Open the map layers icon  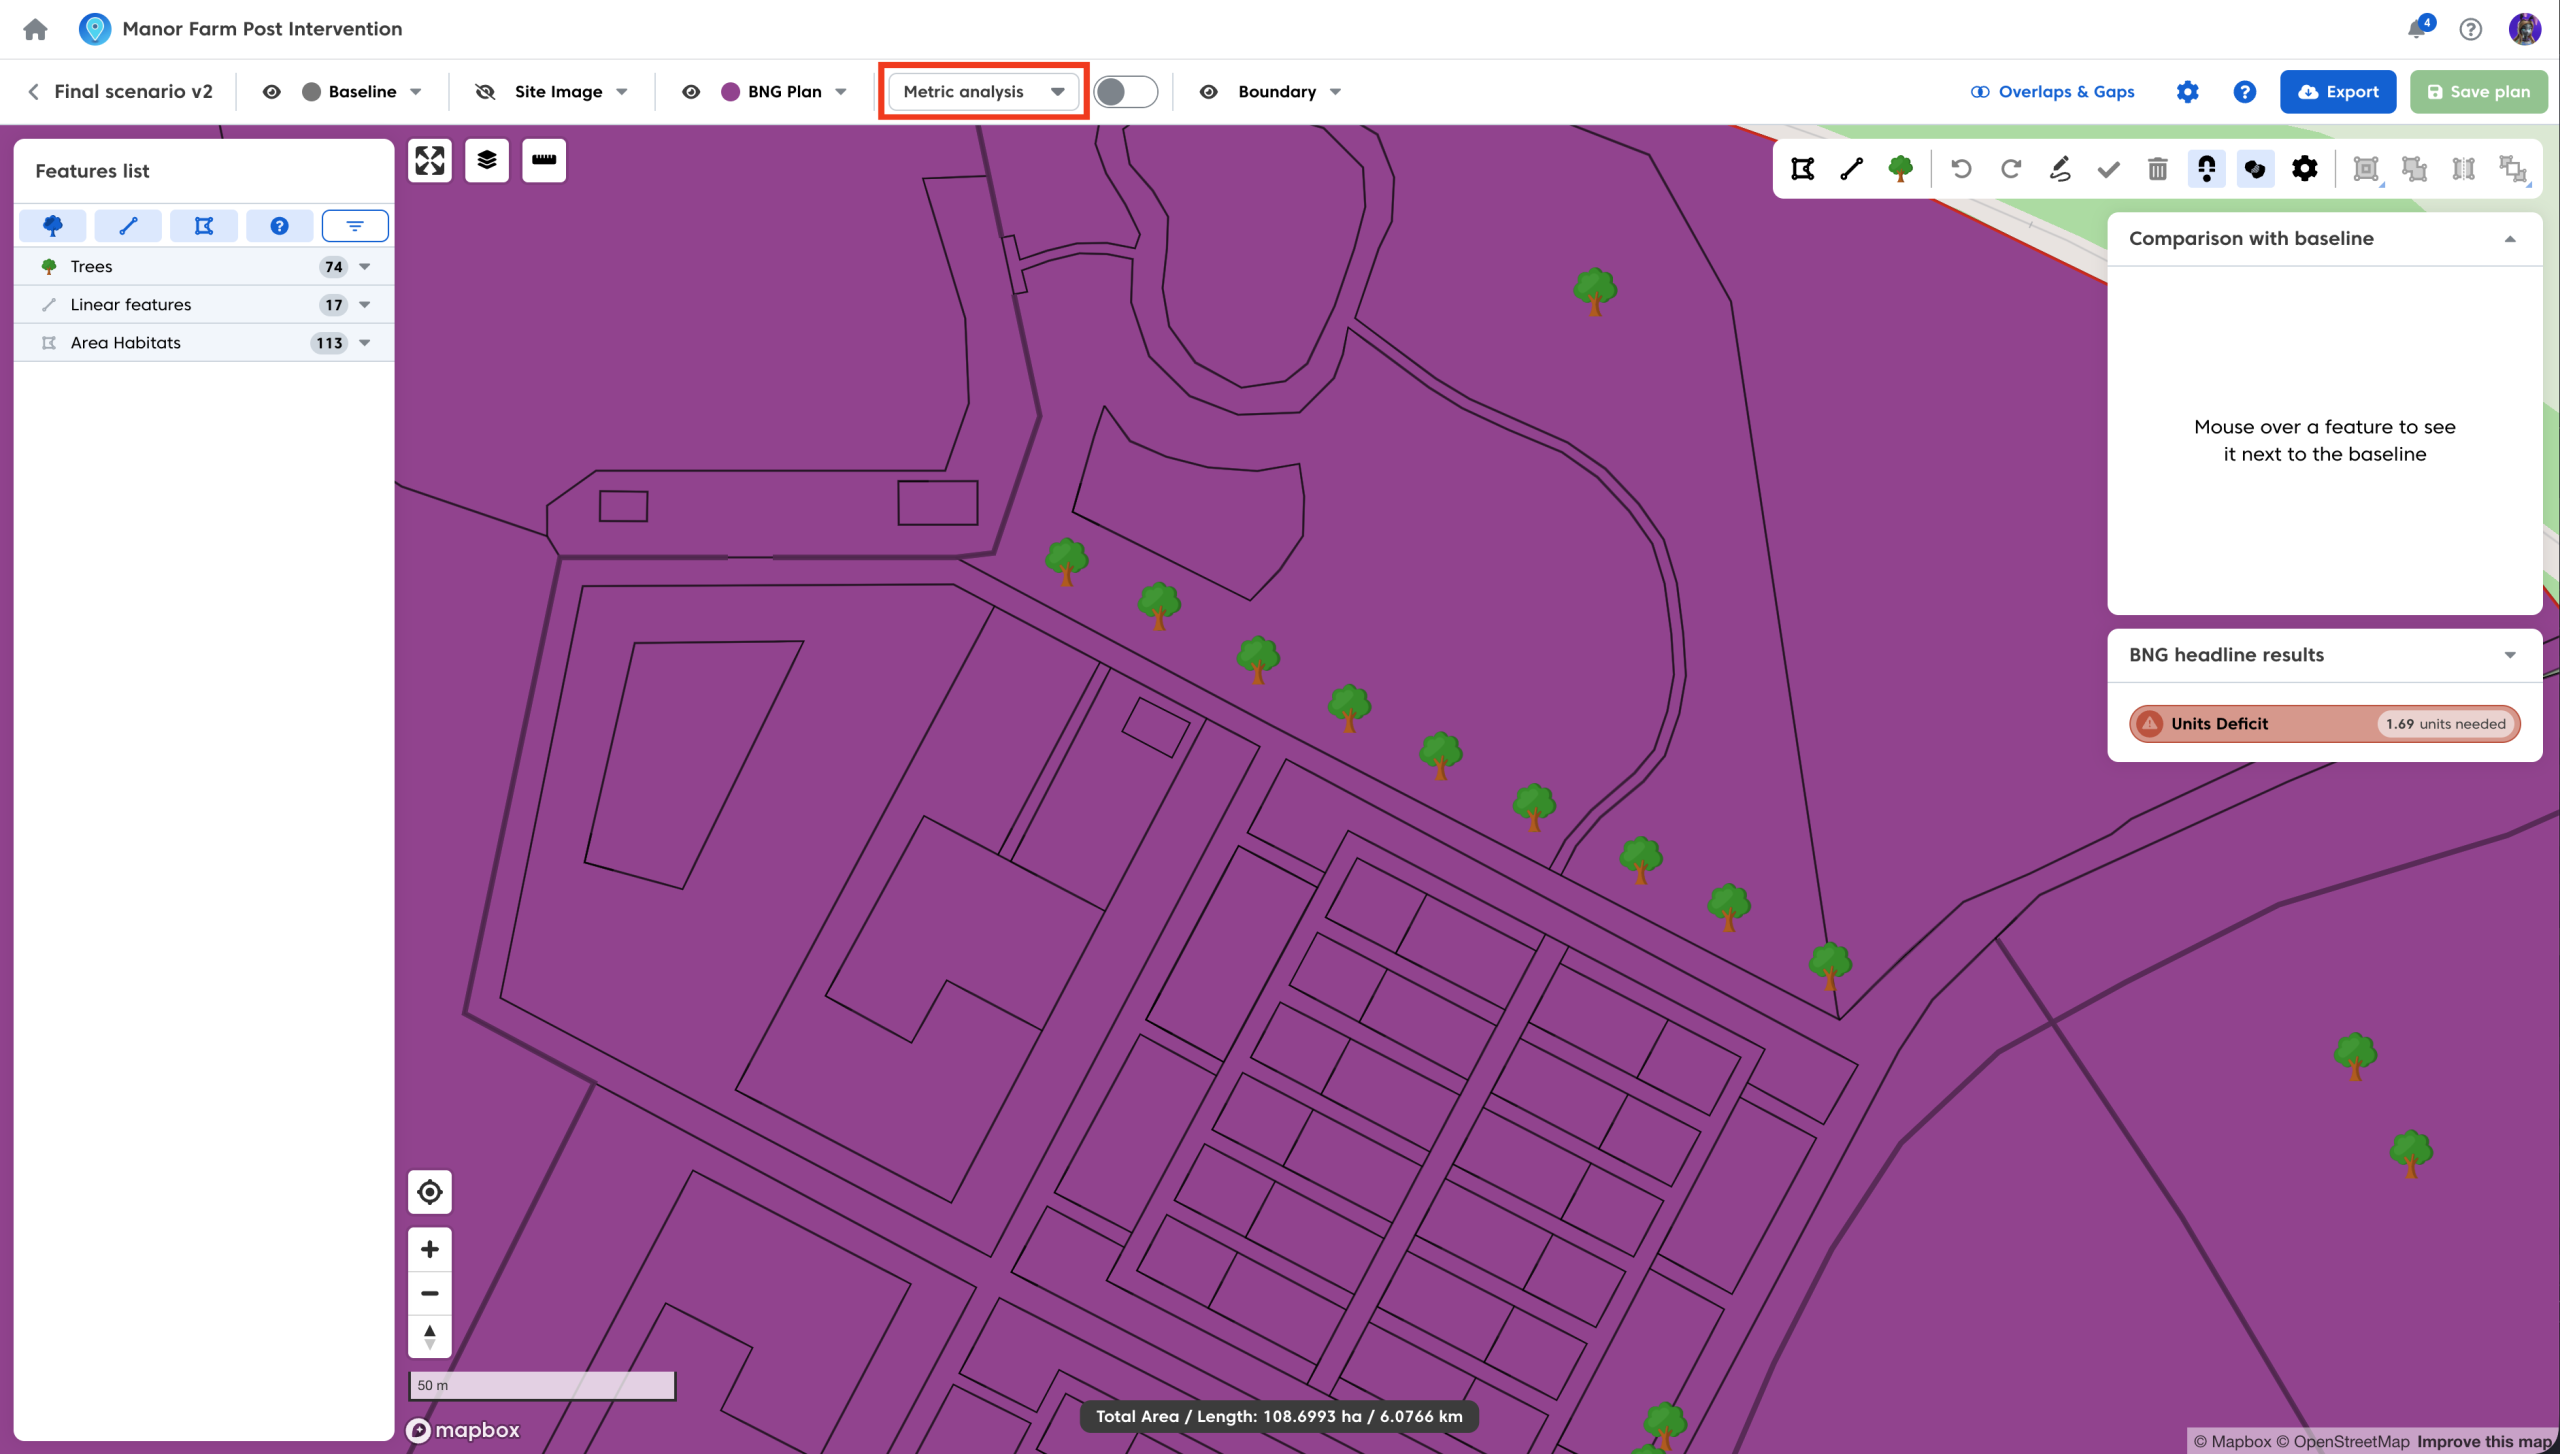point(487,160)
